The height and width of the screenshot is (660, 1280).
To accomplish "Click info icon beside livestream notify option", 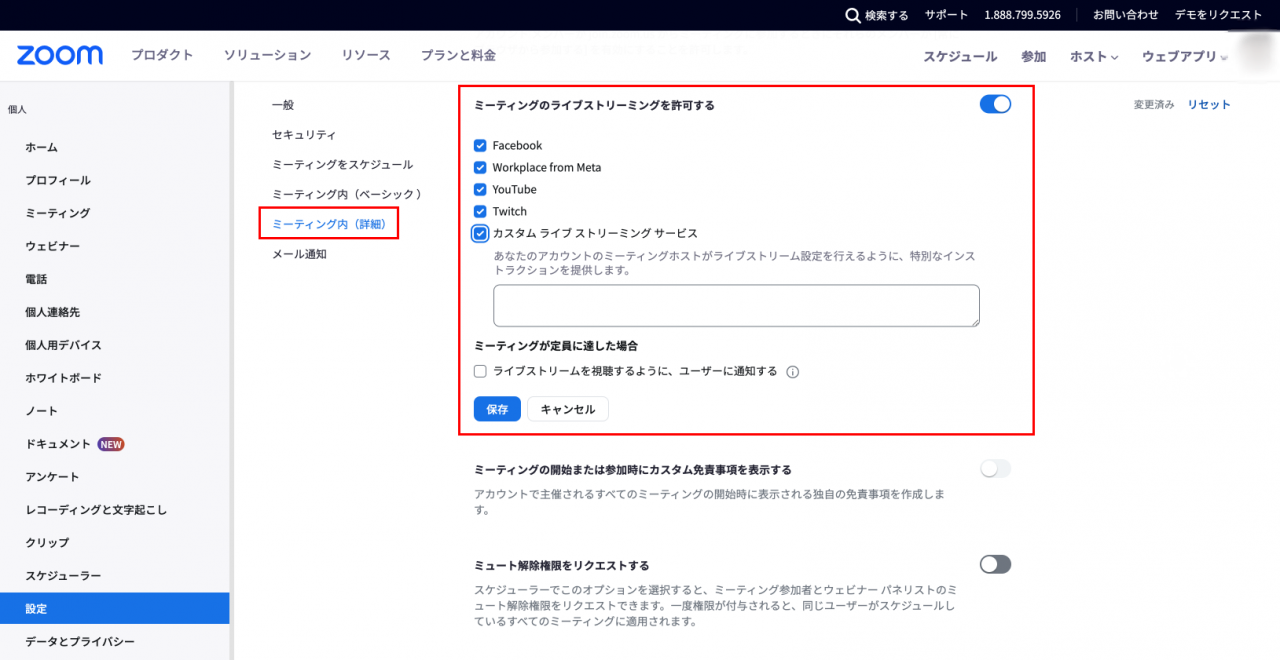I will coord(792,372).
